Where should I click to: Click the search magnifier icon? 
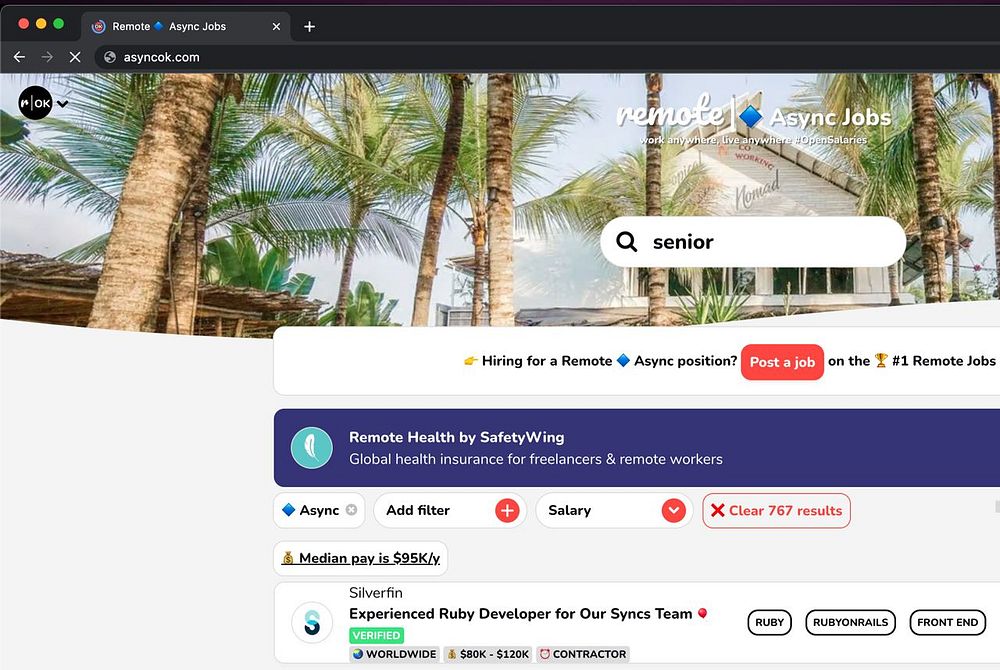pyautogui.click(x=626, y=242)
